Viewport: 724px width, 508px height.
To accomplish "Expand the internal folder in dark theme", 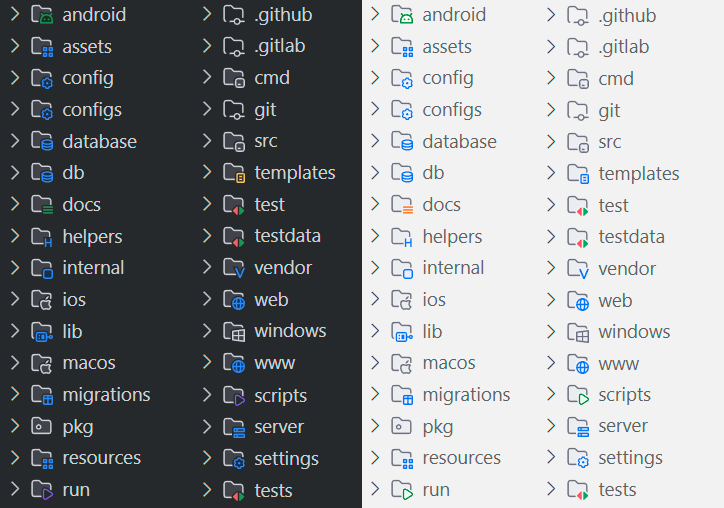I will tap(15, 267).
